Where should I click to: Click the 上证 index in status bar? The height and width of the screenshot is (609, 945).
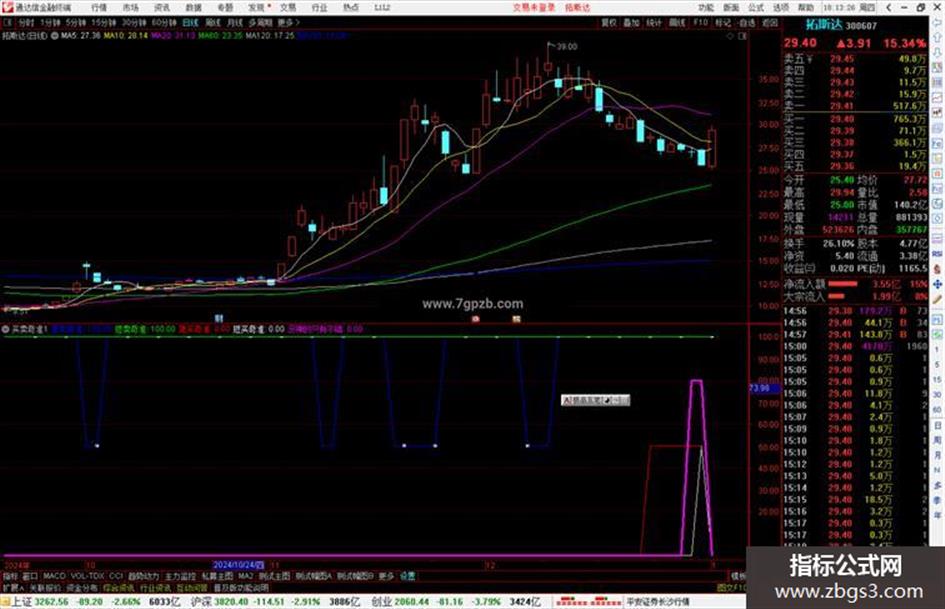pyautogui.click(x=22, y=602)
